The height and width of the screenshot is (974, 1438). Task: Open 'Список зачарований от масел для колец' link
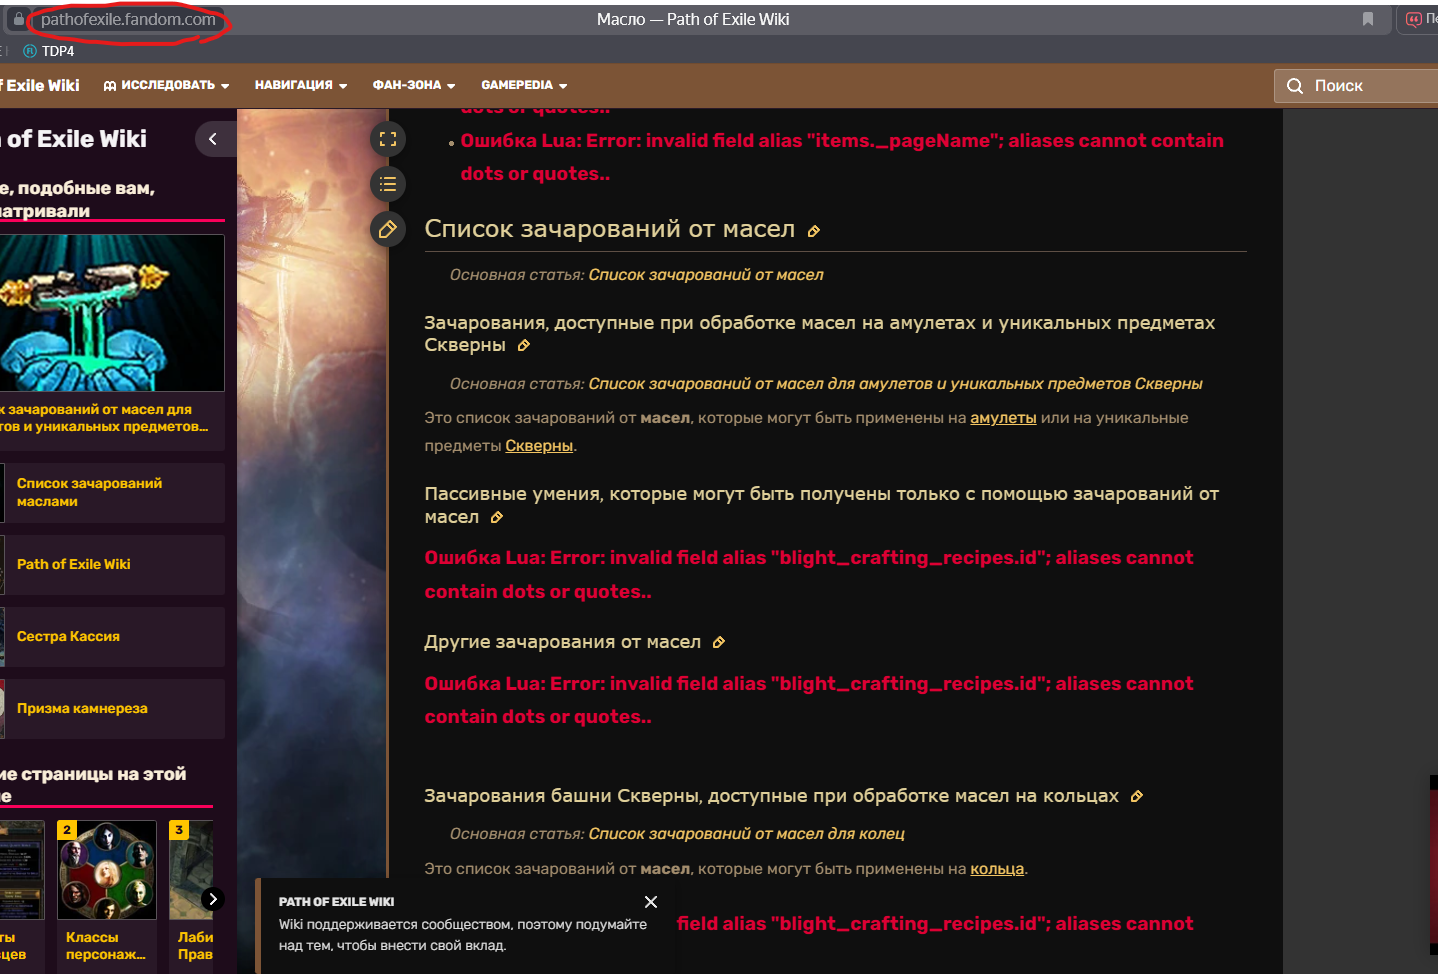746,834
